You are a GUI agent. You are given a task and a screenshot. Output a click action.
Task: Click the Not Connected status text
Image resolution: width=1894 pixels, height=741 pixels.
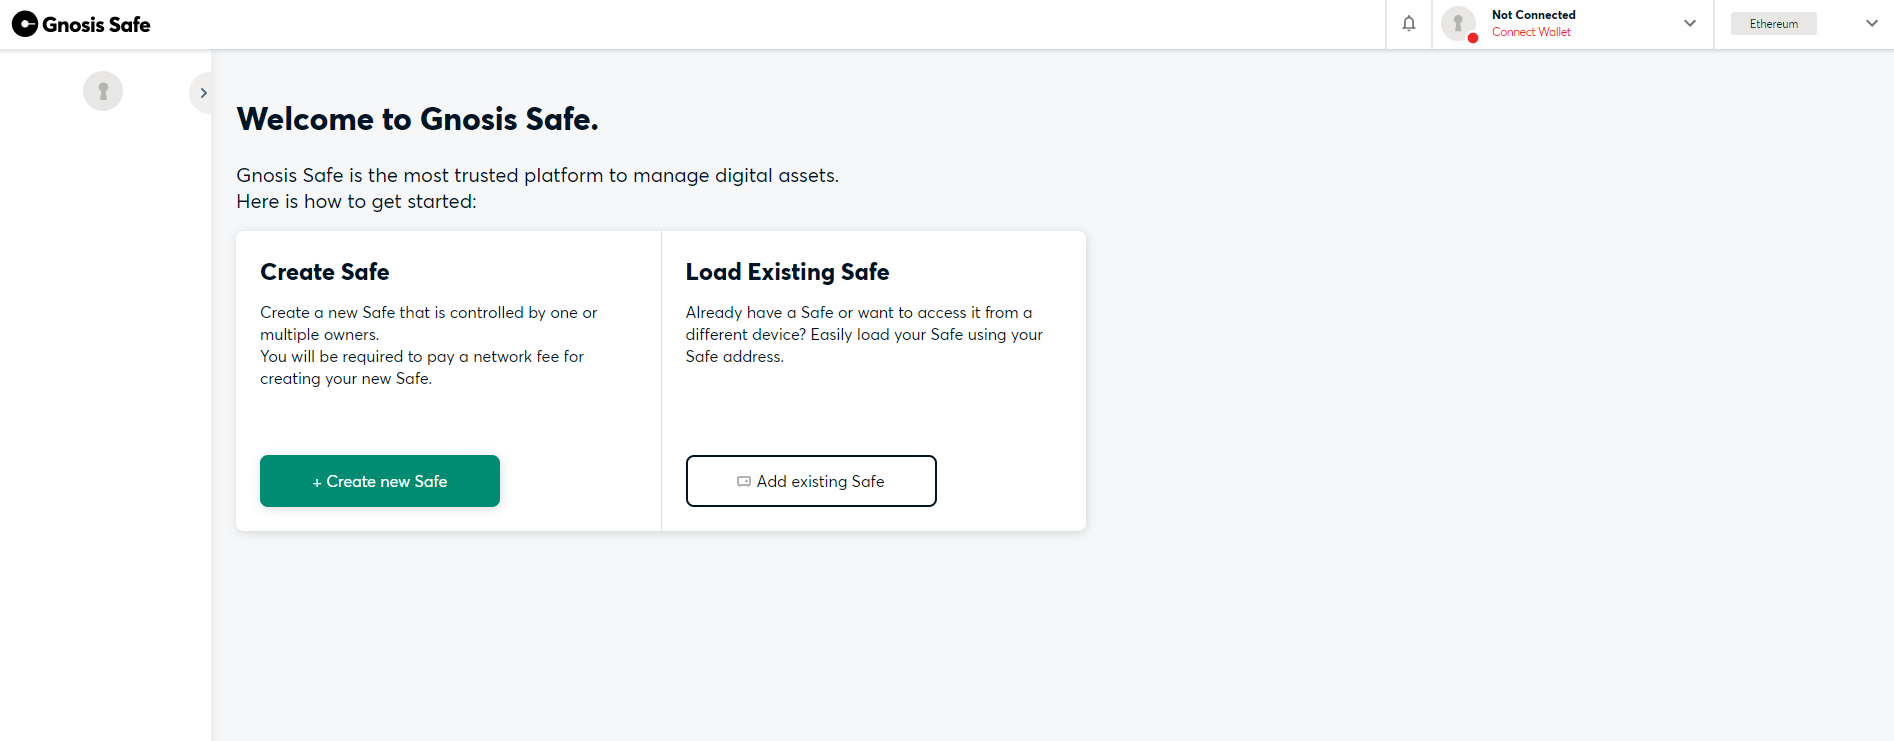[x=1533, y=15]
